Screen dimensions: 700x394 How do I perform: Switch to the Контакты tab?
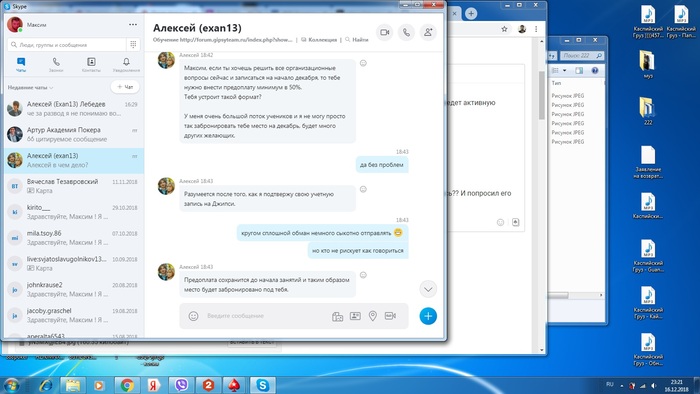coord(91,65)
